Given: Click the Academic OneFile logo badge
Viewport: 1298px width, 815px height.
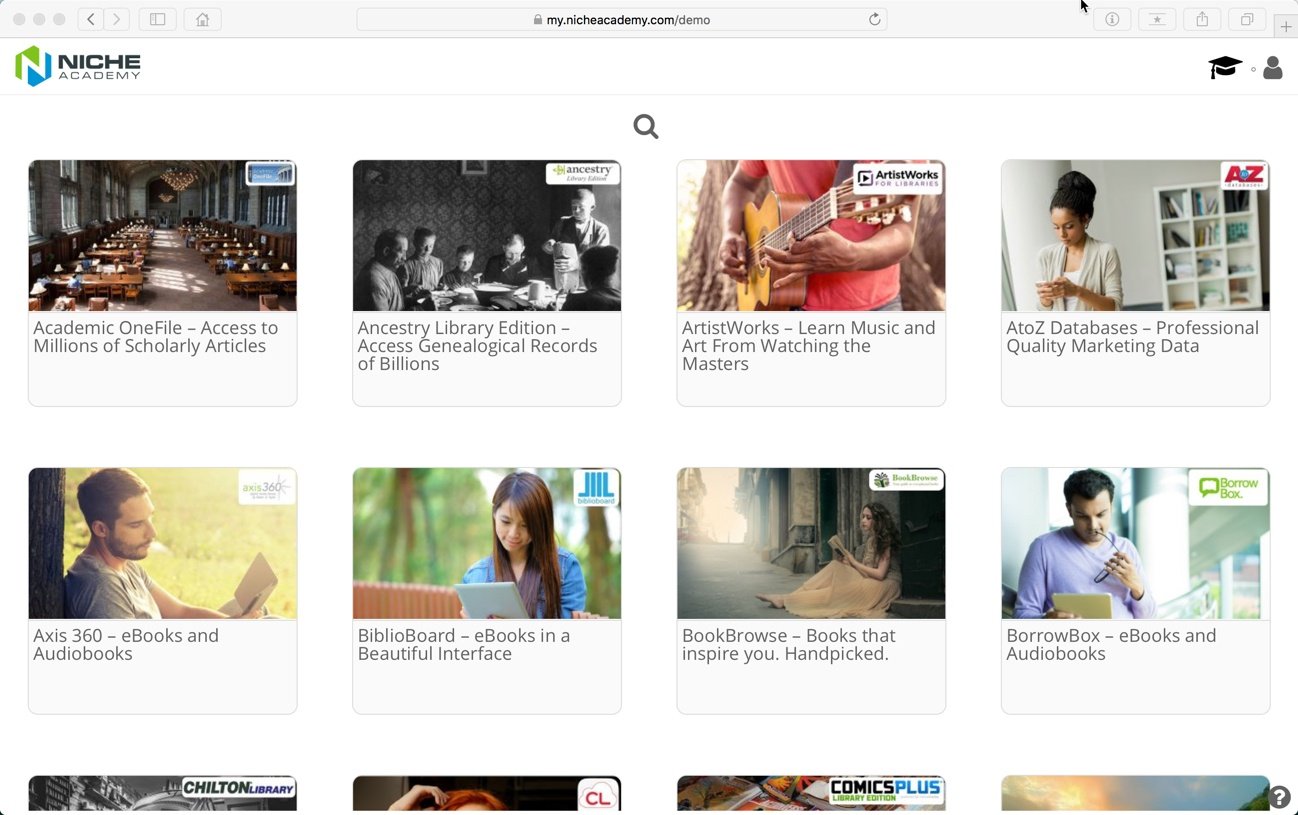Looking at the screenshot, I should [270, 174].
